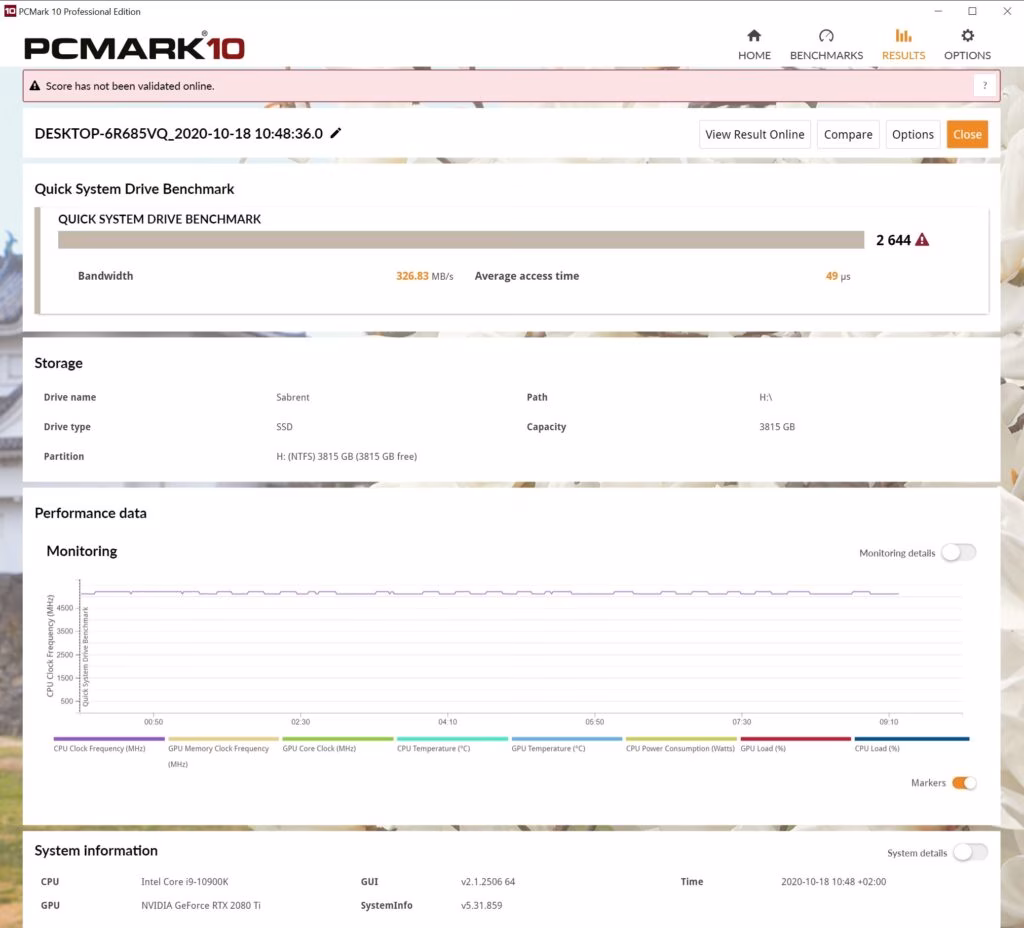Click average access time value 49 µs
This screenshot has height=928, width=1024.
[x=838, y=276]
